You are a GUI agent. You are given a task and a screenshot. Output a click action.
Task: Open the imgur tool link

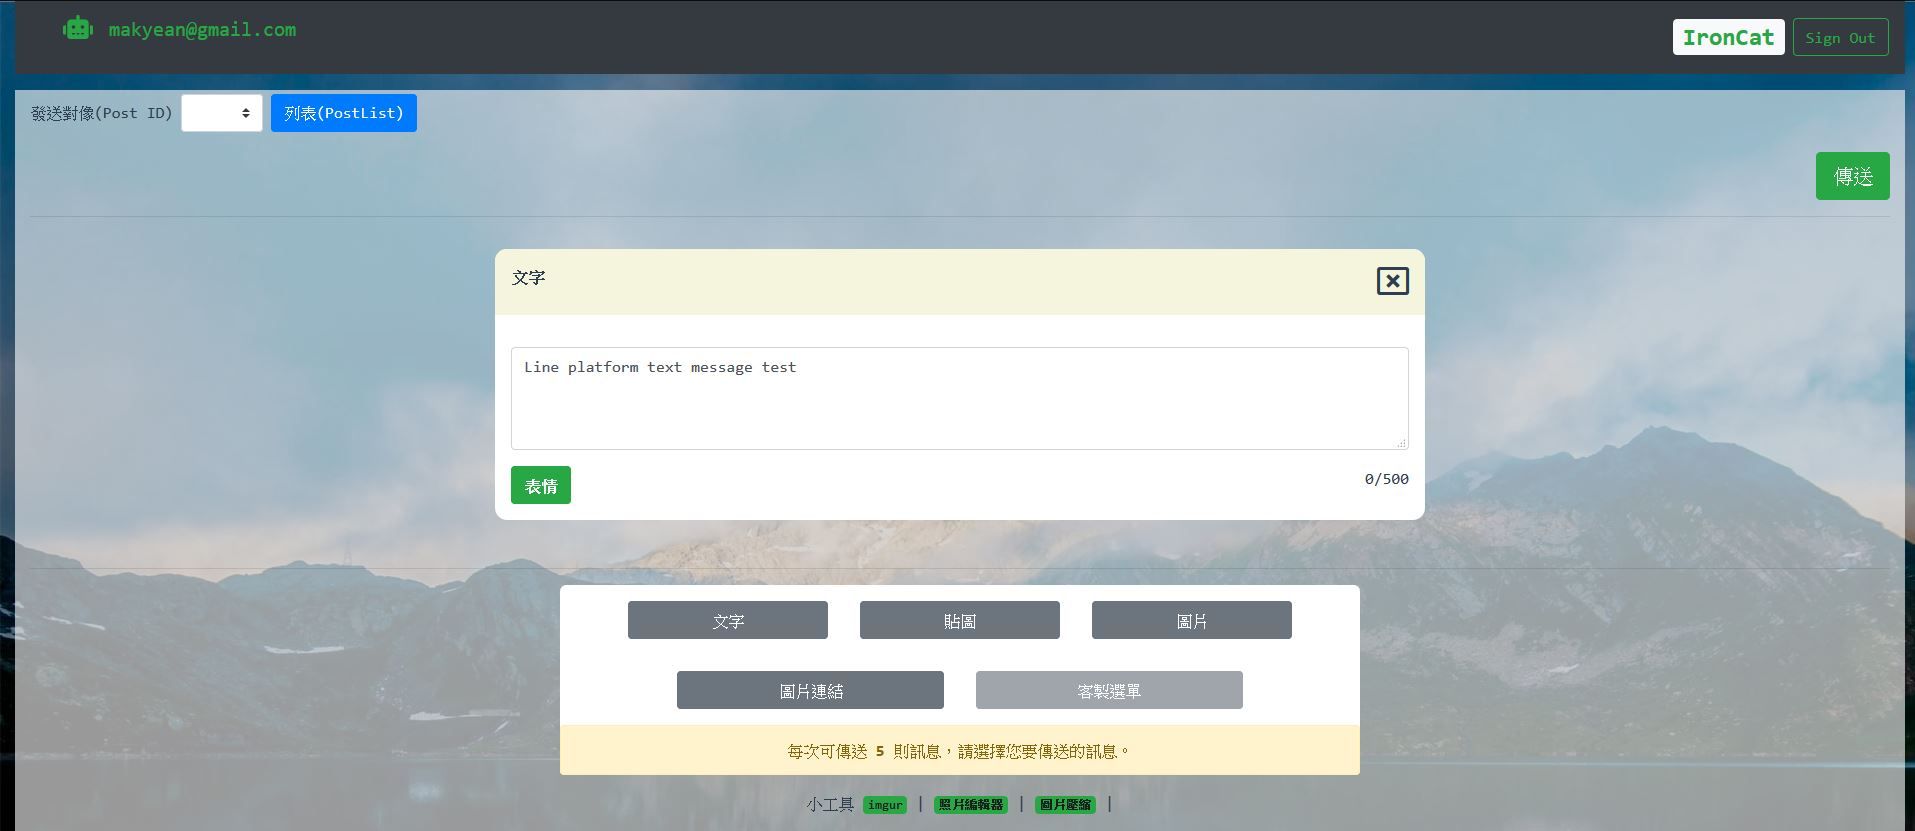[x=885, y=805]
